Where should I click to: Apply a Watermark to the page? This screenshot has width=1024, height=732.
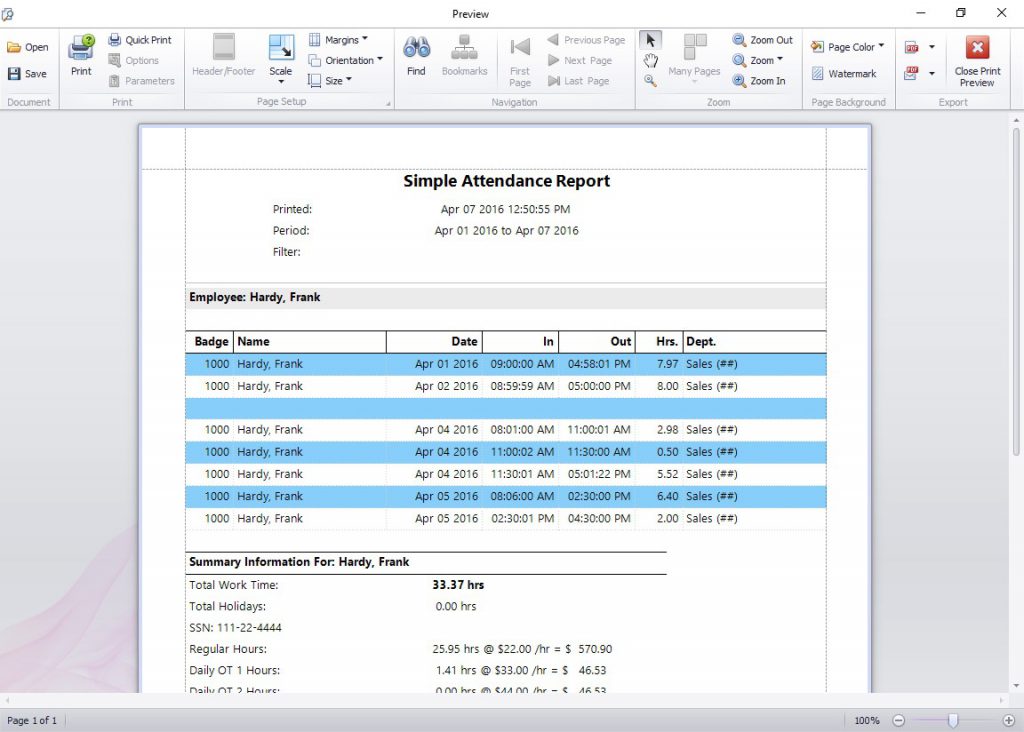click(x=847, y=74)
